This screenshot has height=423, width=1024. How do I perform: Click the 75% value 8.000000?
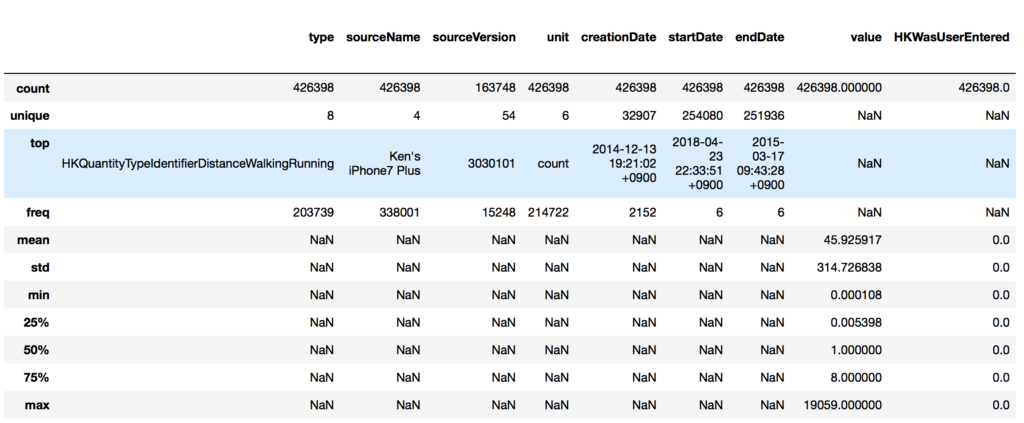[857, 377]
